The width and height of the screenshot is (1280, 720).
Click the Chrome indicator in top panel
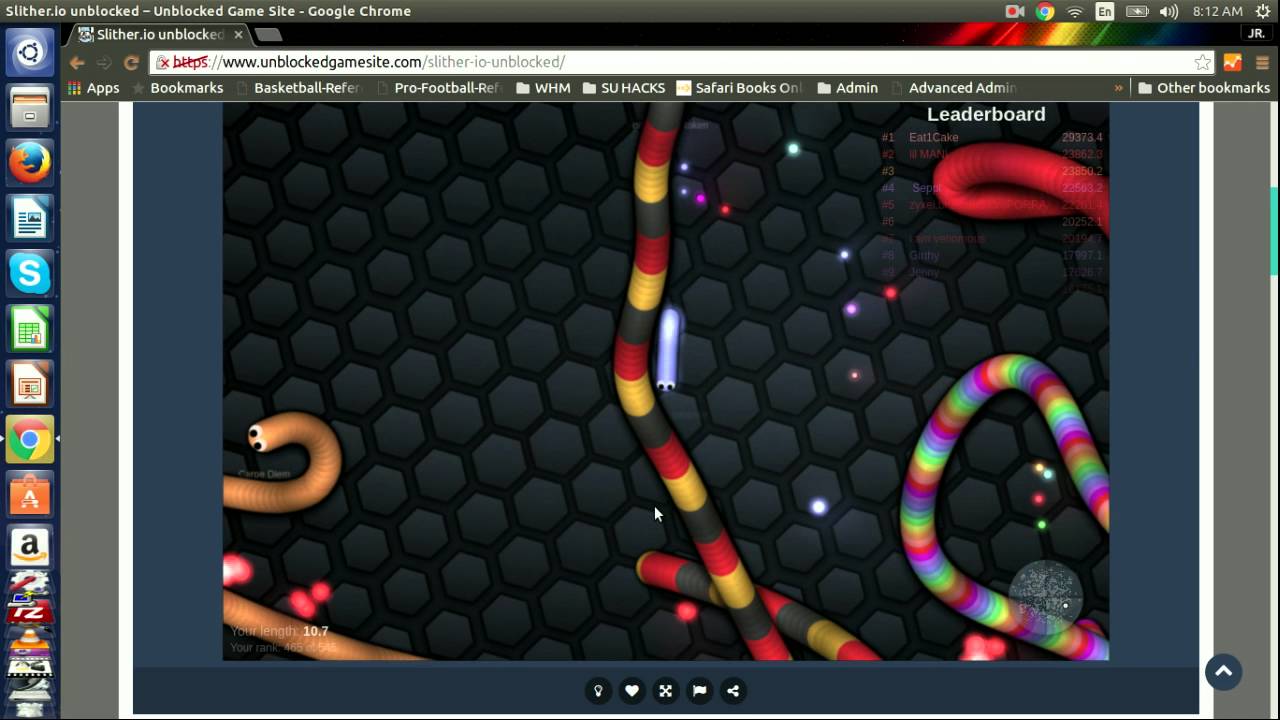pyautogui.click(x=1045, y=11)
